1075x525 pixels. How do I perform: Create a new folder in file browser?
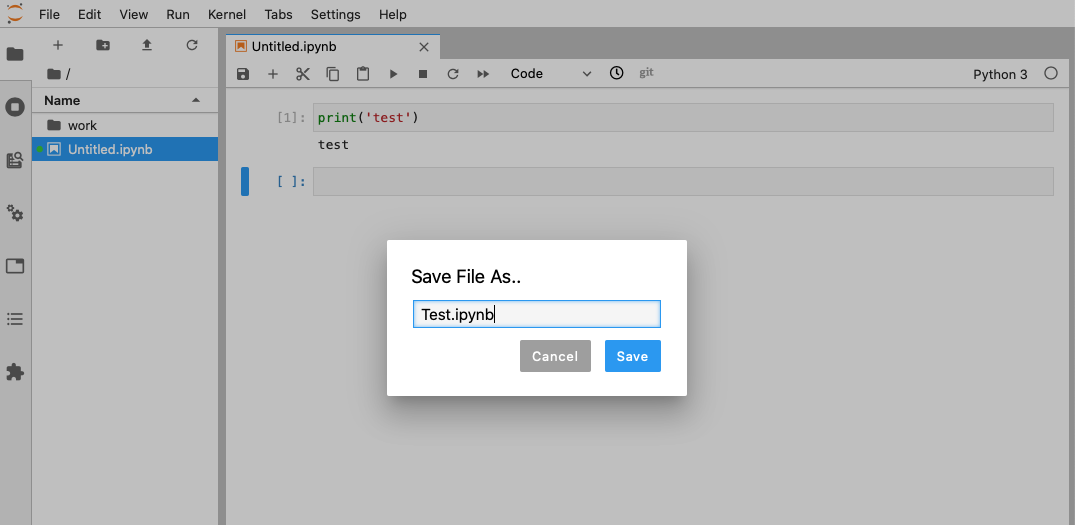coord(103,45)
